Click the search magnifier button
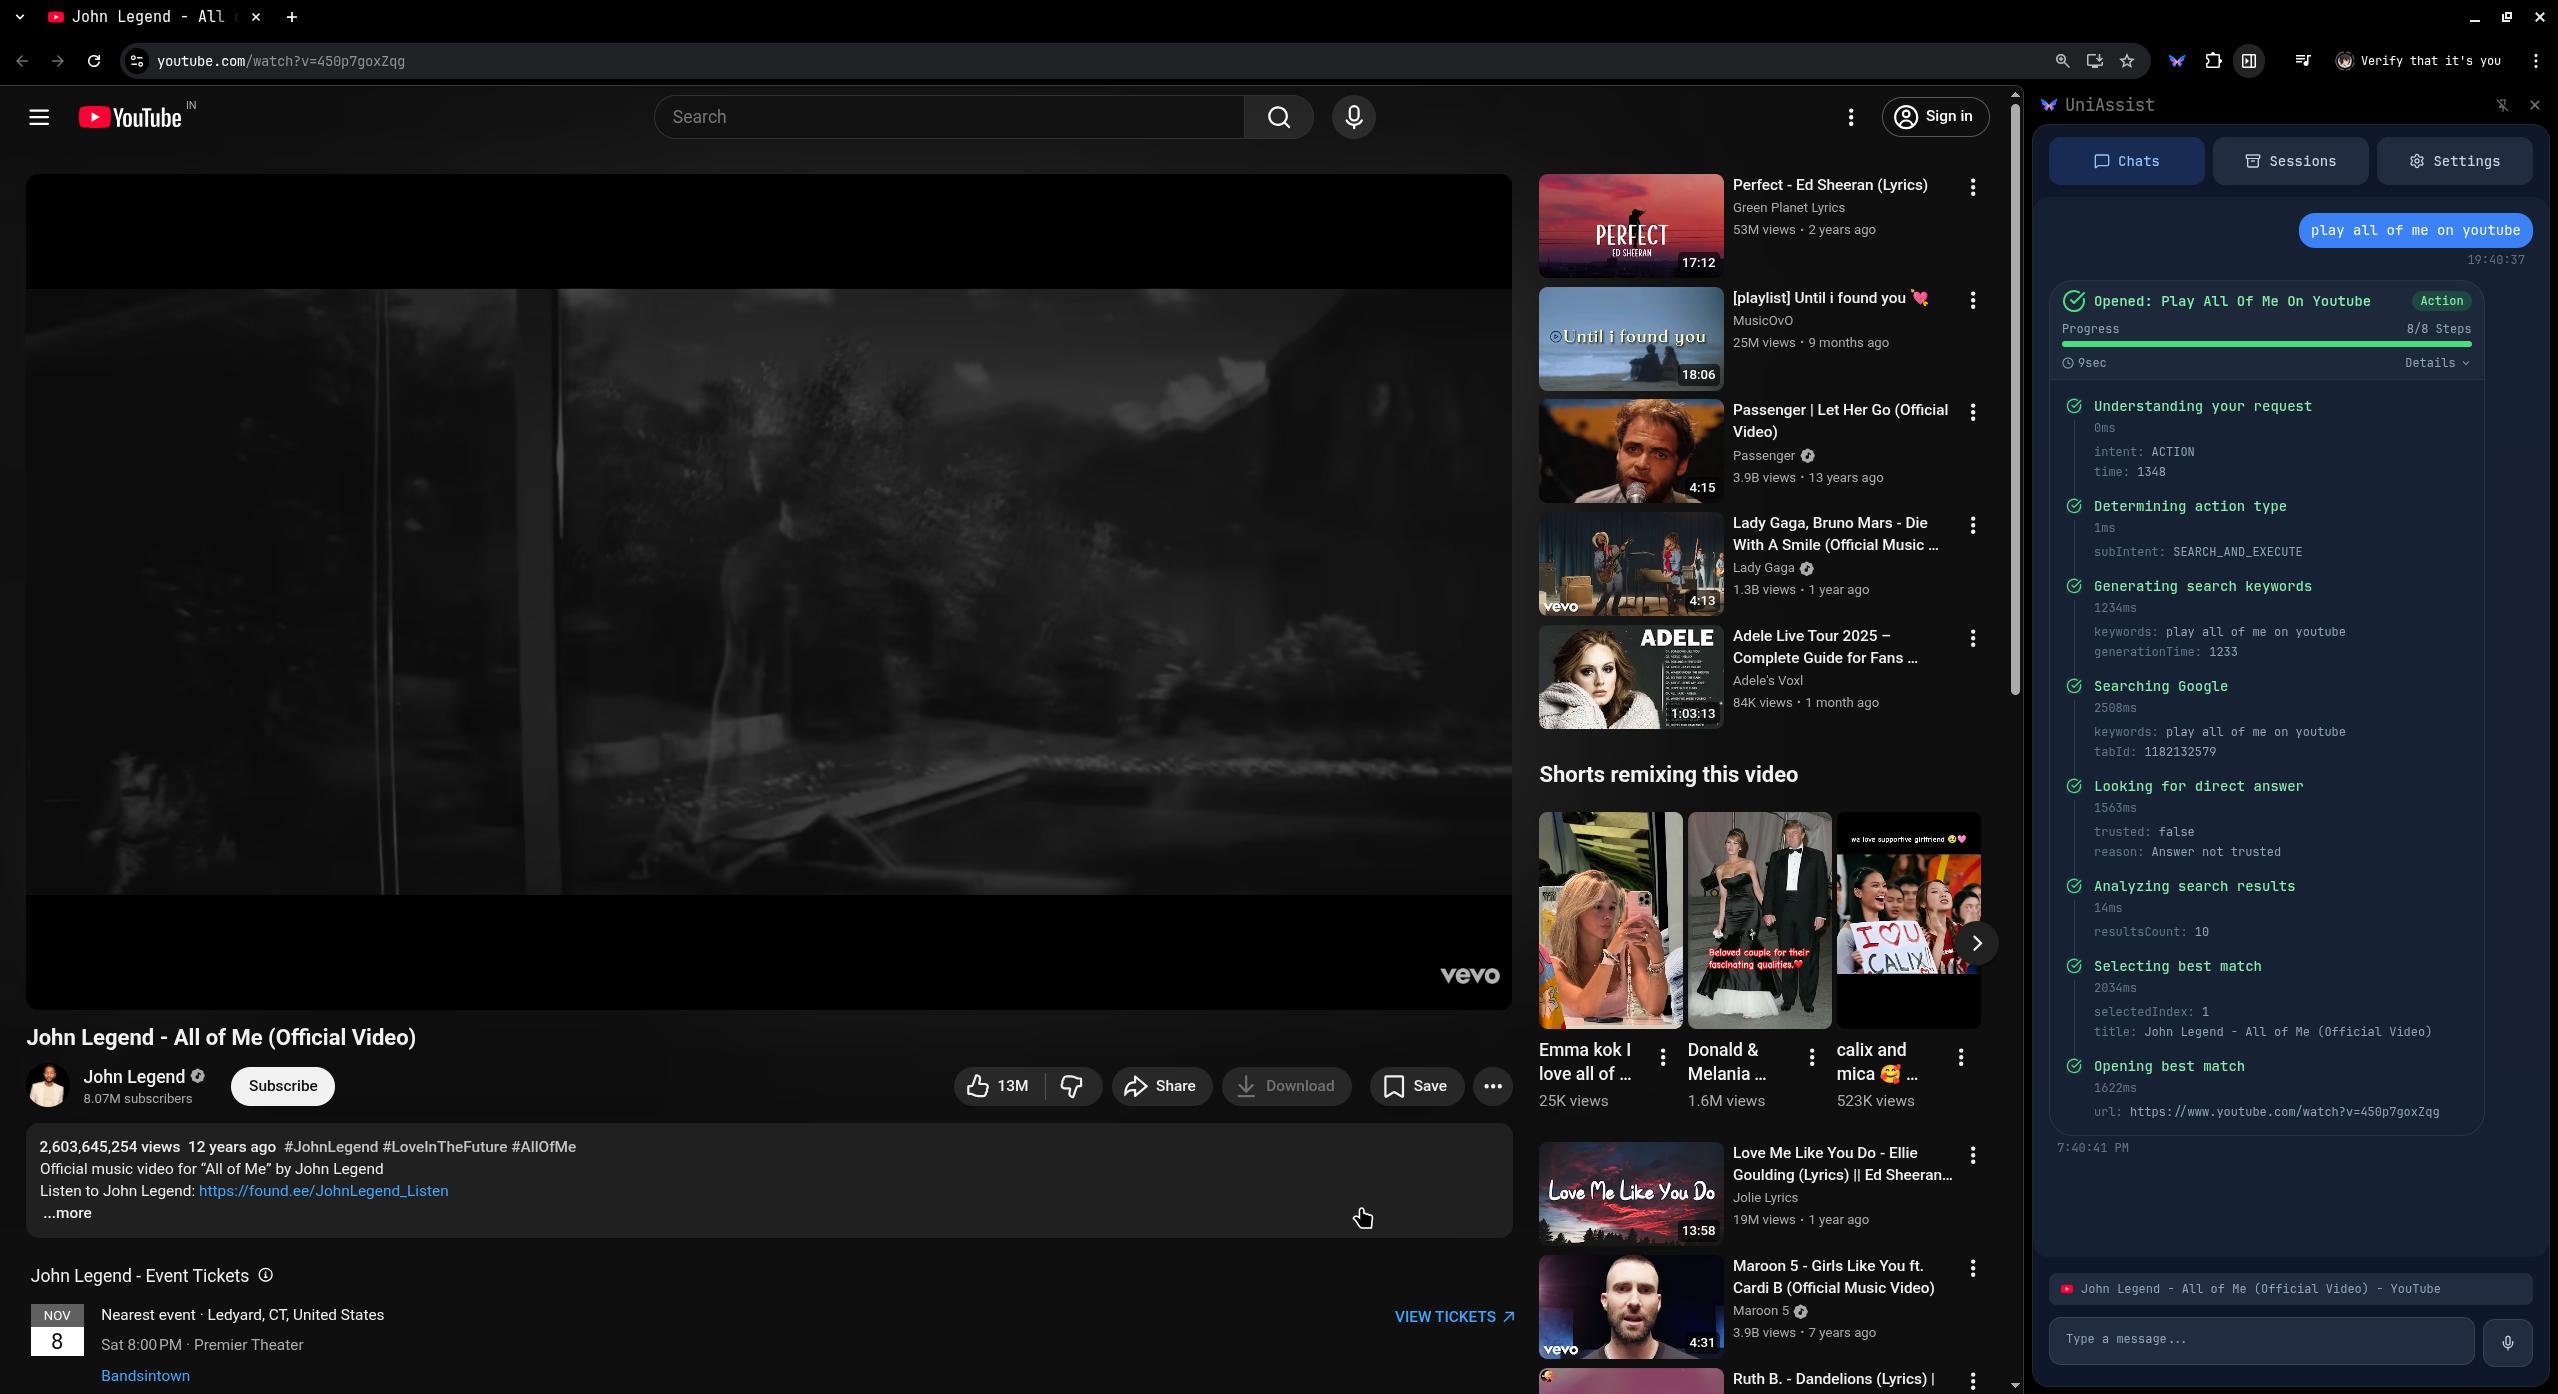Image resolution: width=2558 pixels, height=1394 pixels. click(1278, 117)
